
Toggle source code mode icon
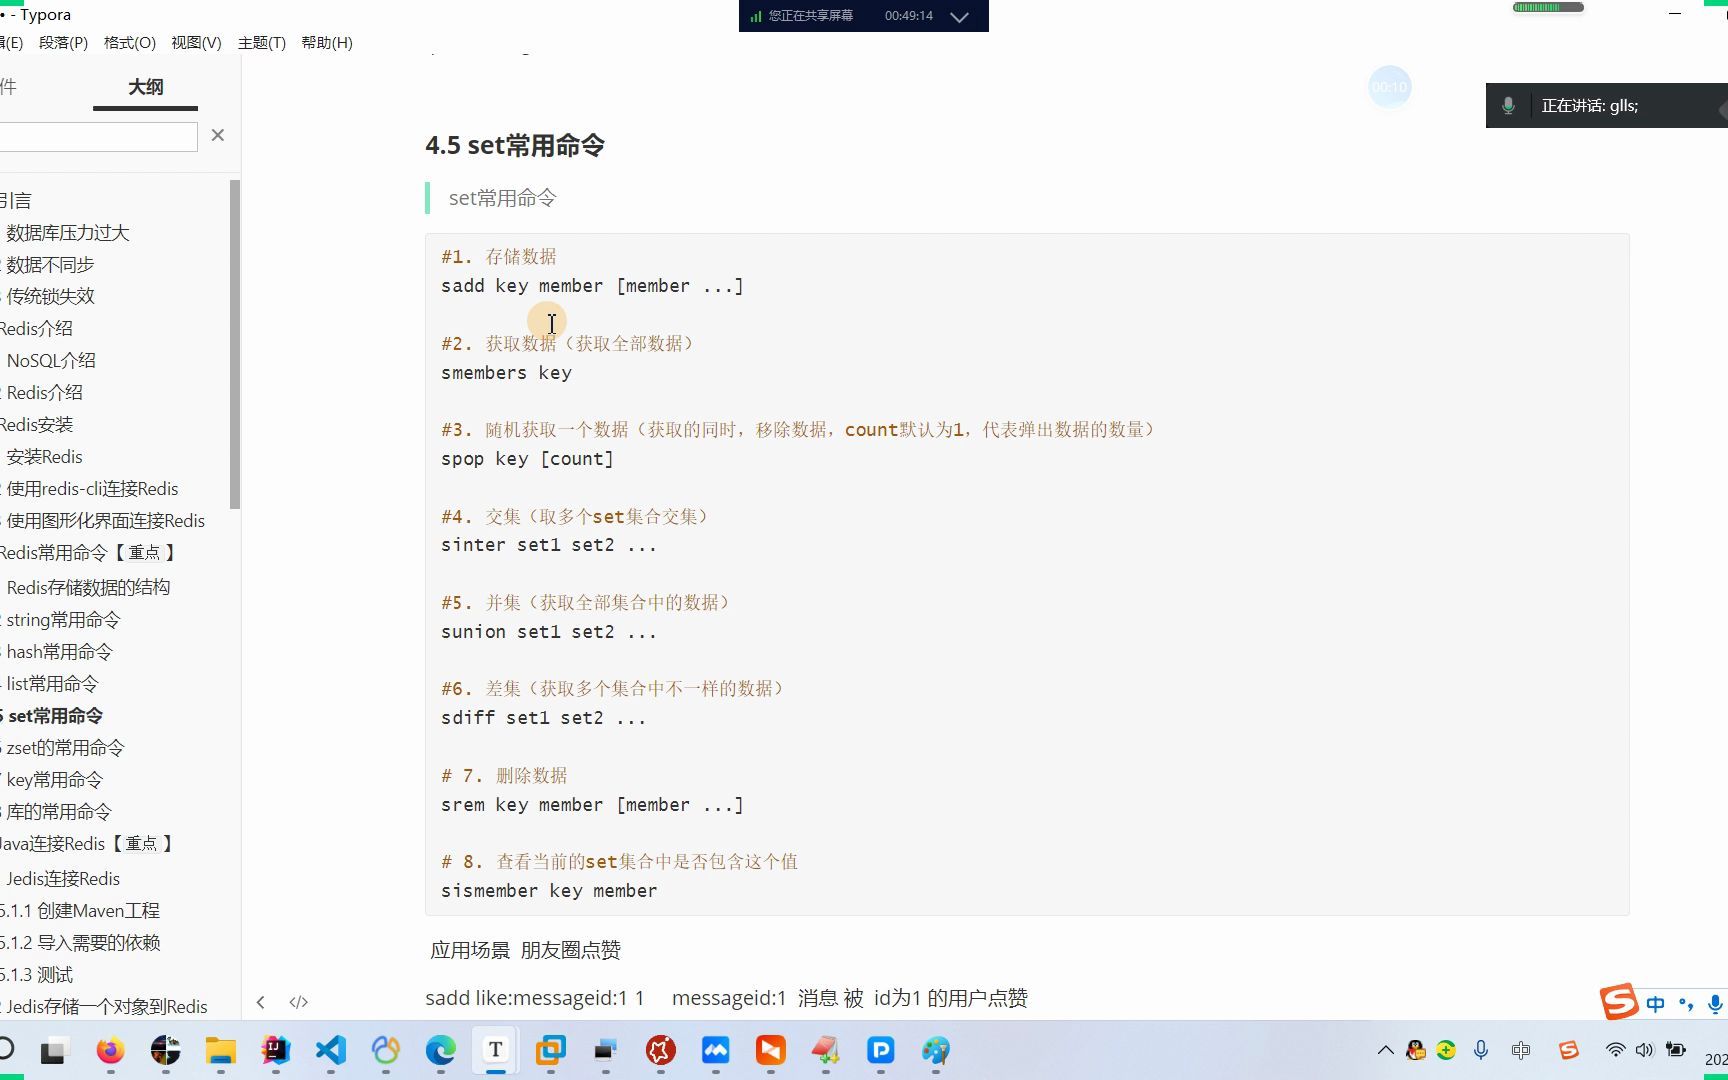click(298, 1002)
